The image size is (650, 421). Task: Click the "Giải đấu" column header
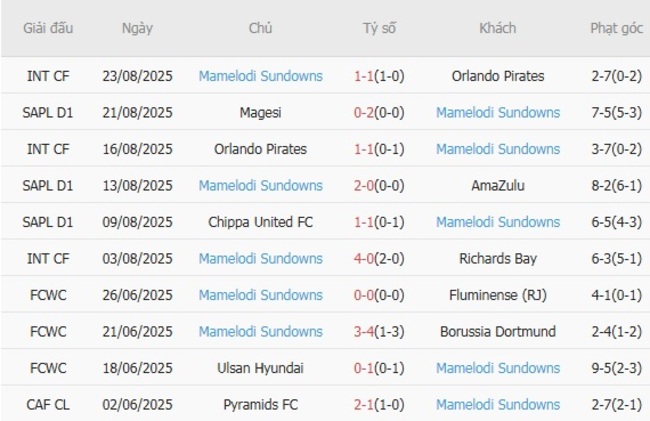click(x=48, y=28)
